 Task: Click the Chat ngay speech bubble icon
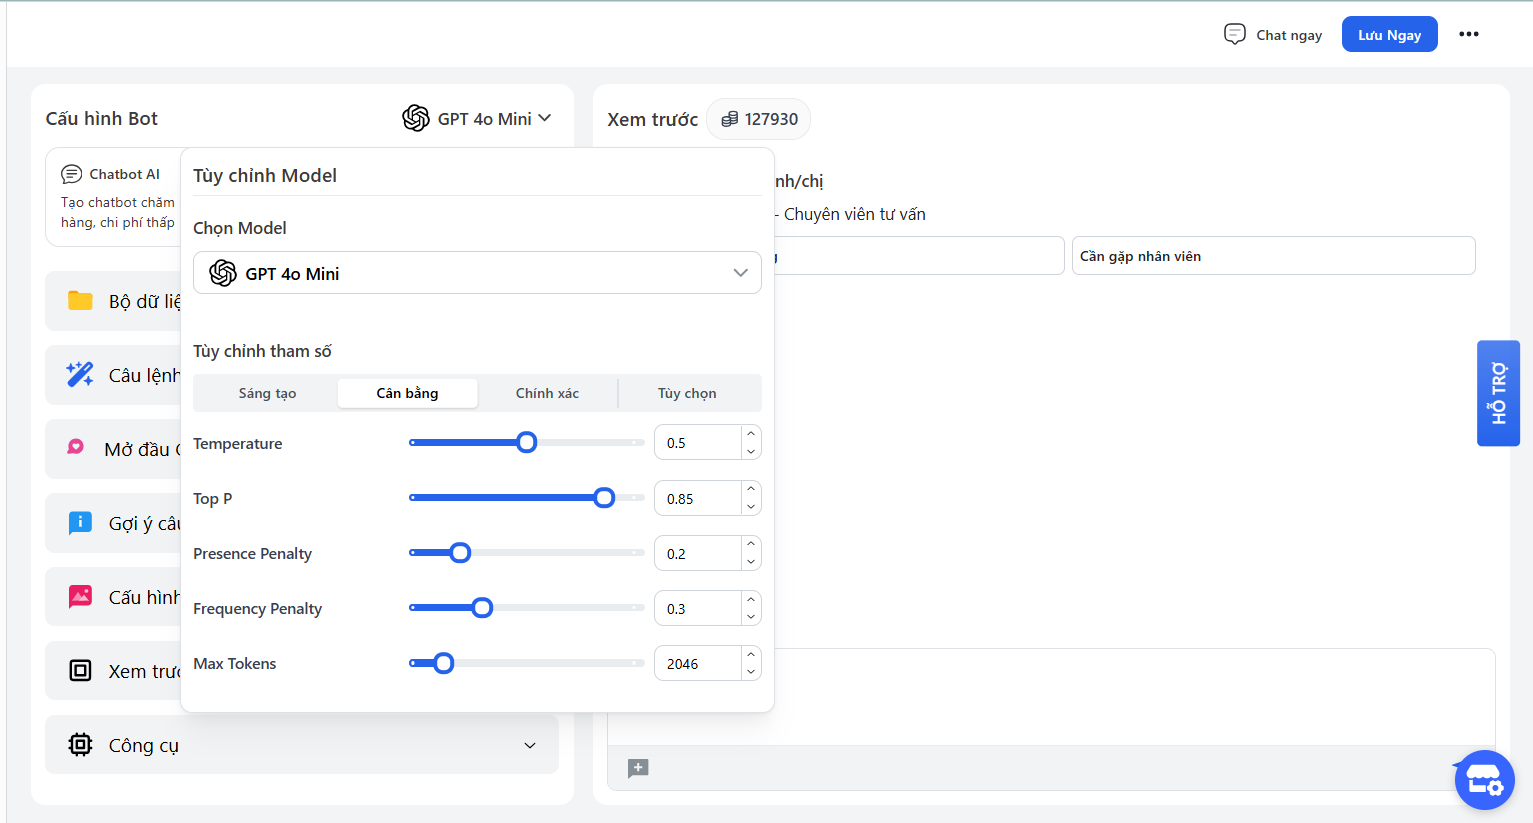pyautogui.click(x=1235, y=35)
